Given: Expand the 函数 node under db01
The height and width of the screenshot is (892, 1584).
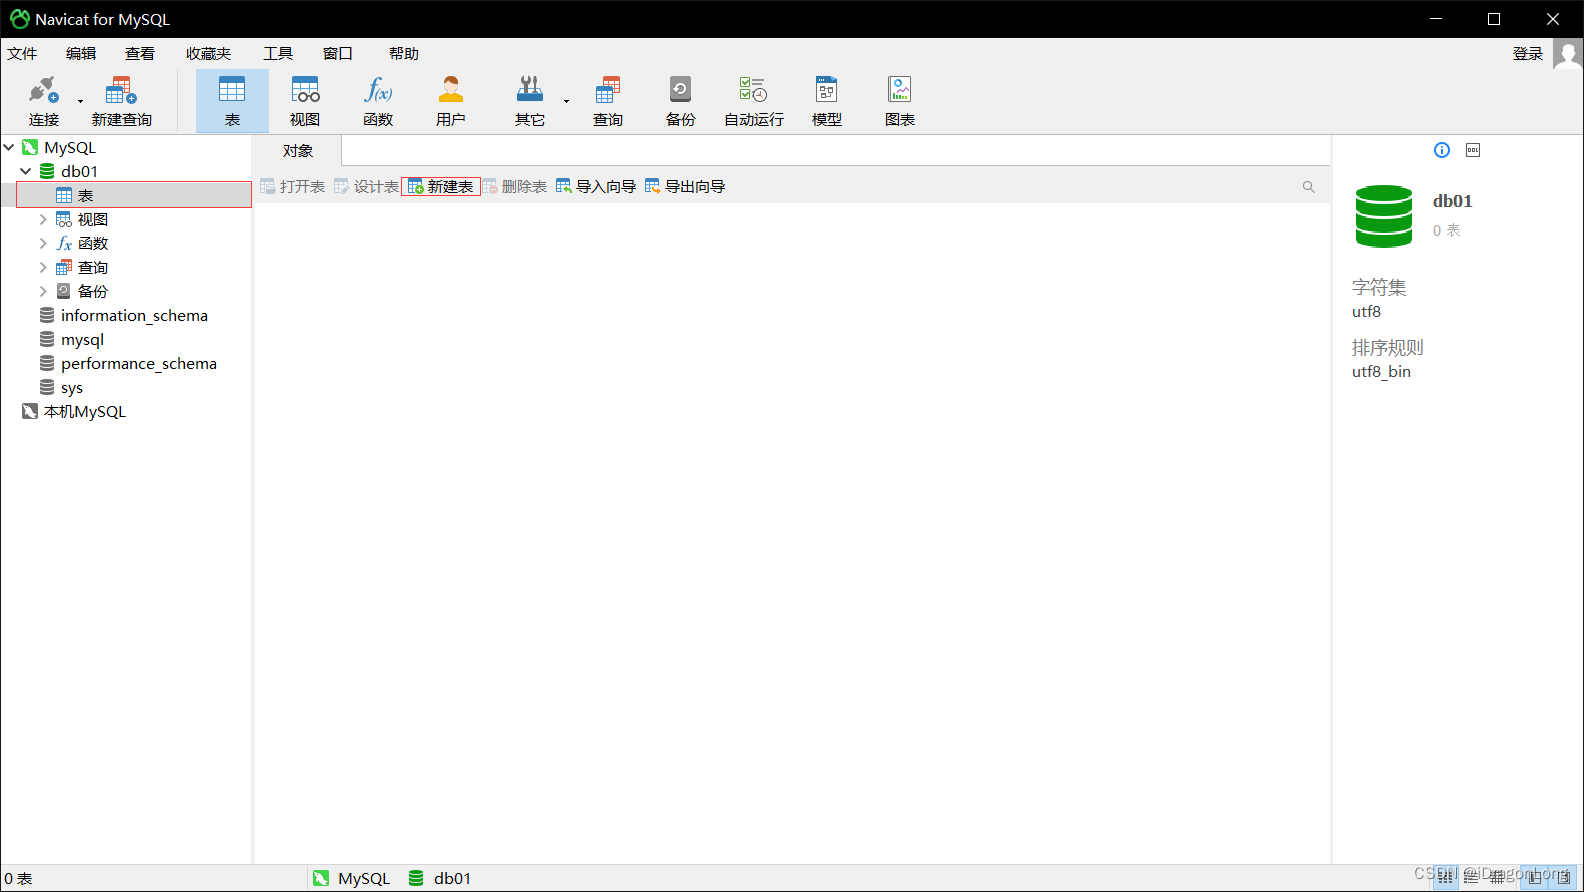Looking at the screenshot, I should tap(43, 243).
